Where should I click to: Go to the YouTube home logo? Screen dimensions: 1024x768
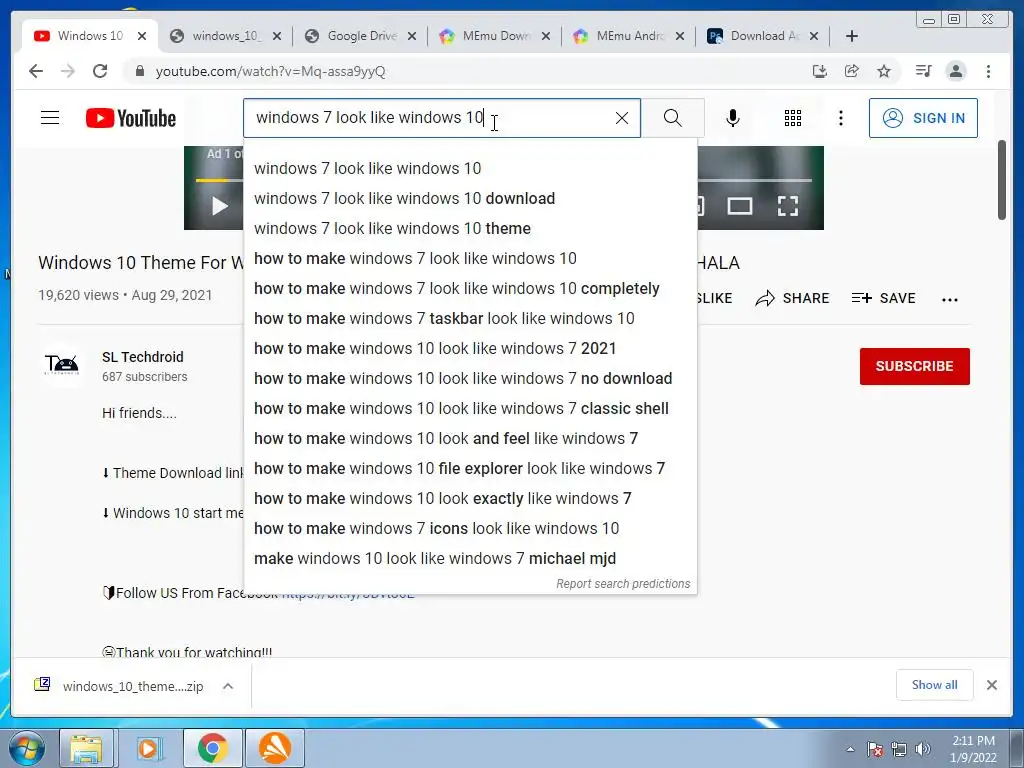click(x=131, y=118)
